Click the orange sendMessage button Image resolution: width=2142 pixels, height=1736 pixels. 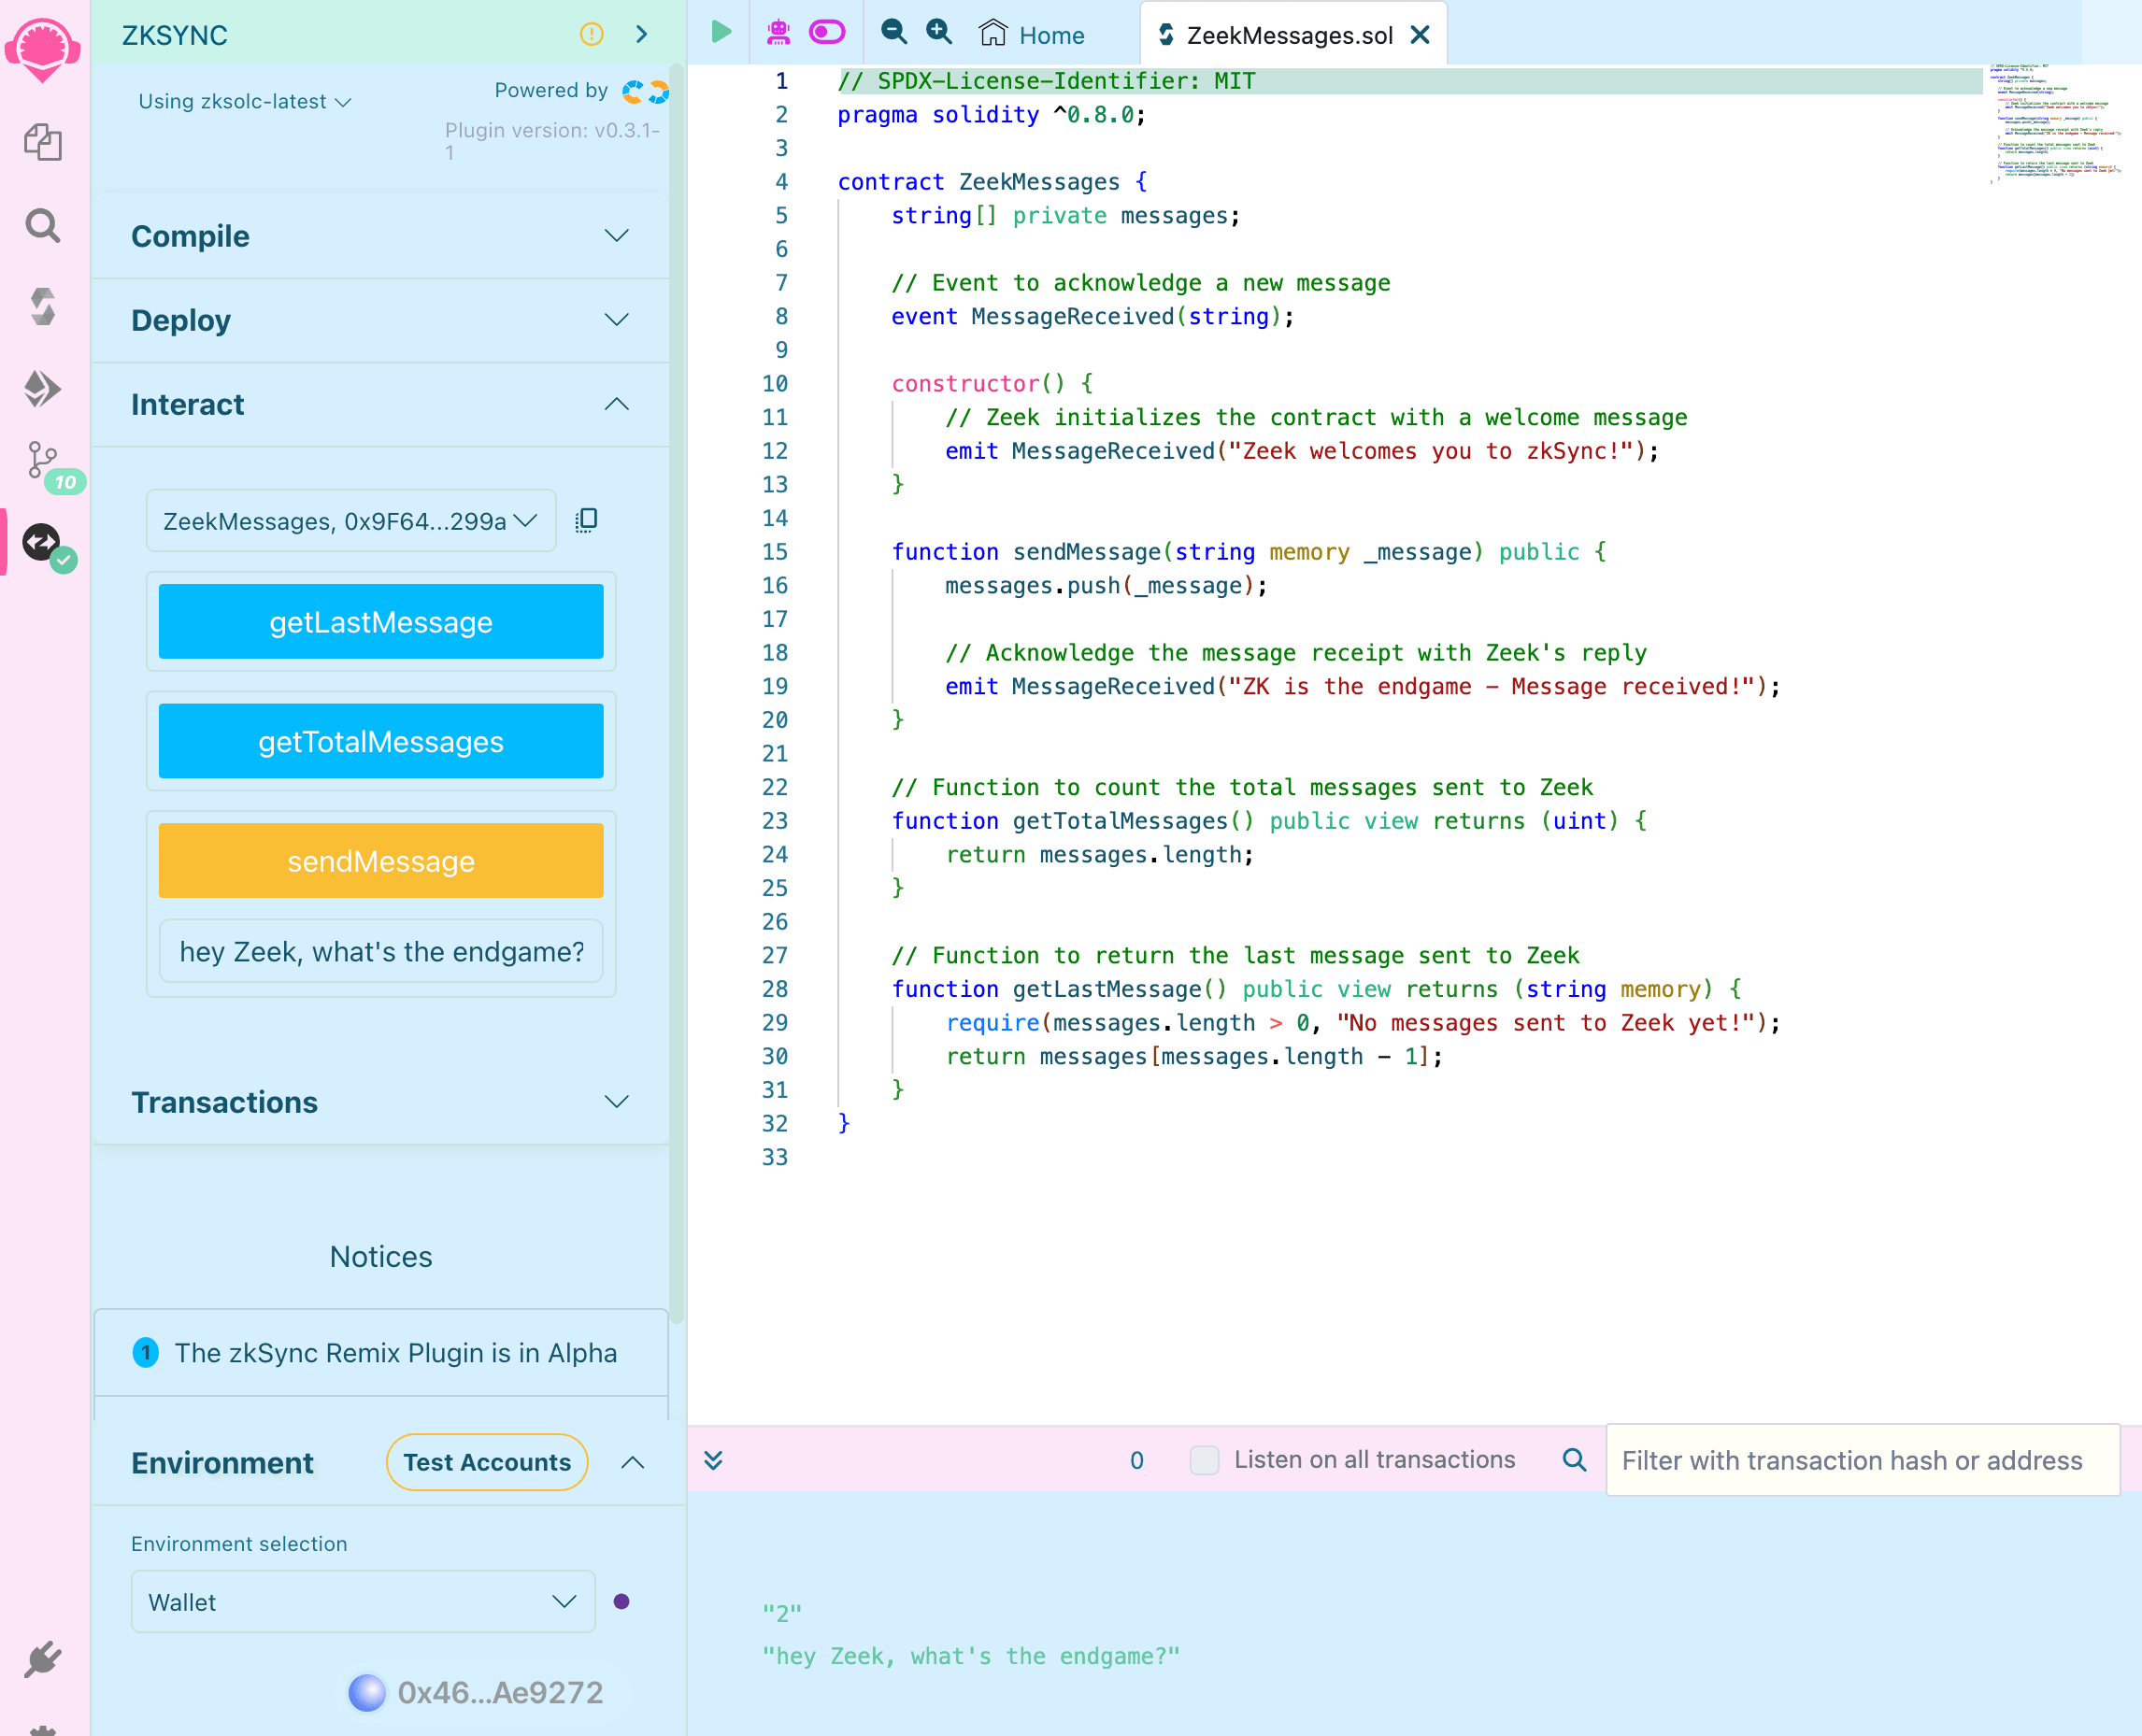(380, 861)
